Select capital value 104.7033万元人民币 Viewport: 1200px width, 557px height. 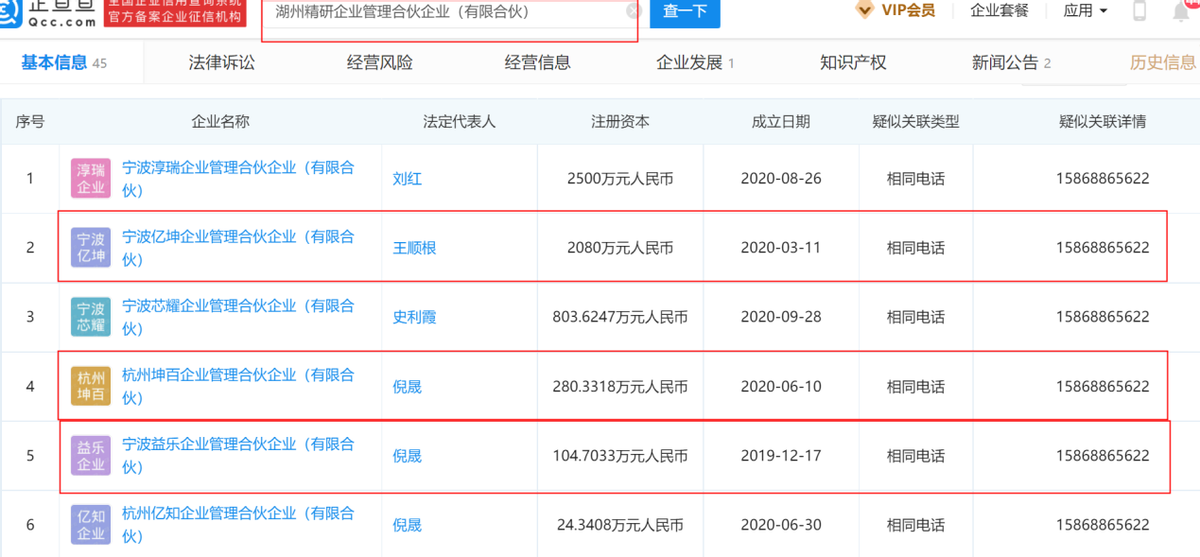[620, 456]
